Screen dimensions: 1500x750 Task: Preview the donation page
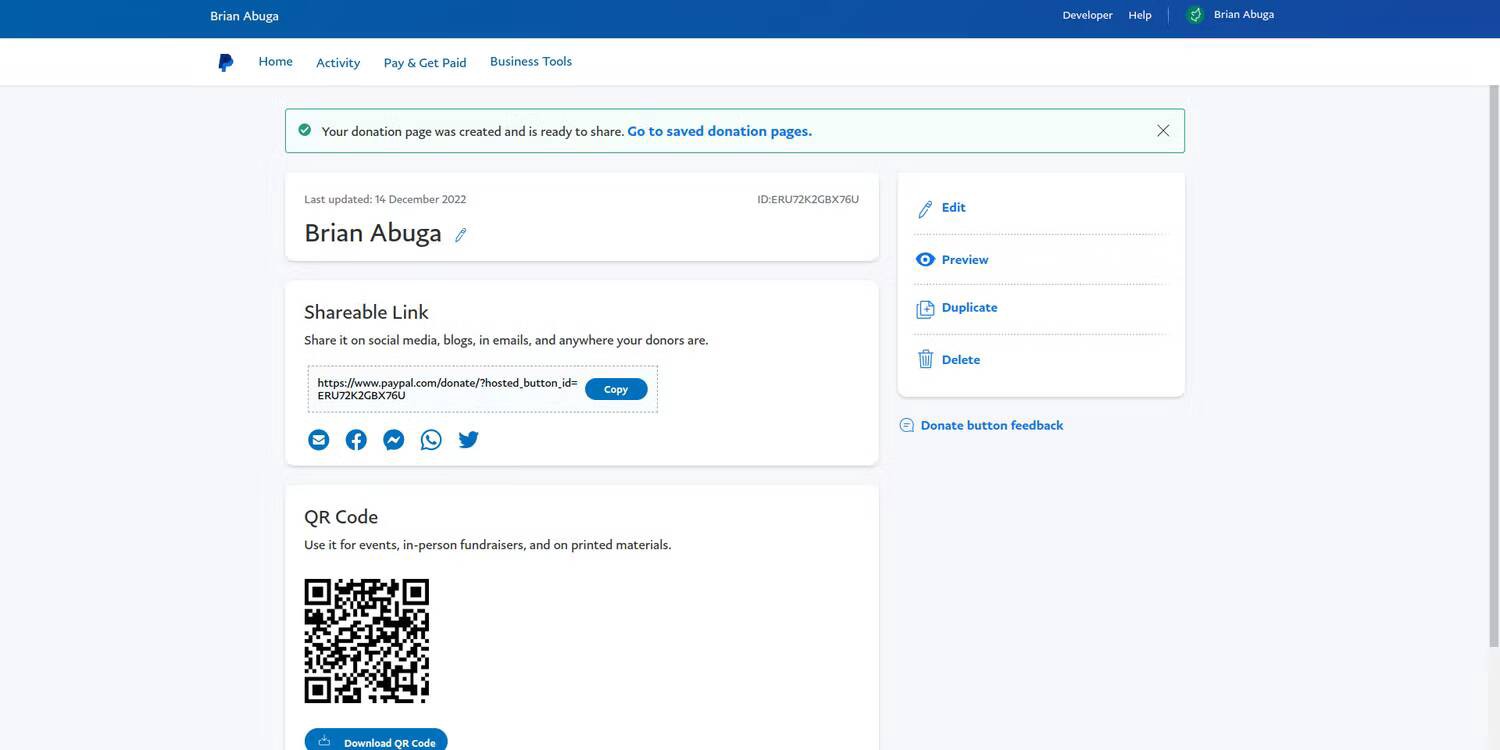pos(952,259)
